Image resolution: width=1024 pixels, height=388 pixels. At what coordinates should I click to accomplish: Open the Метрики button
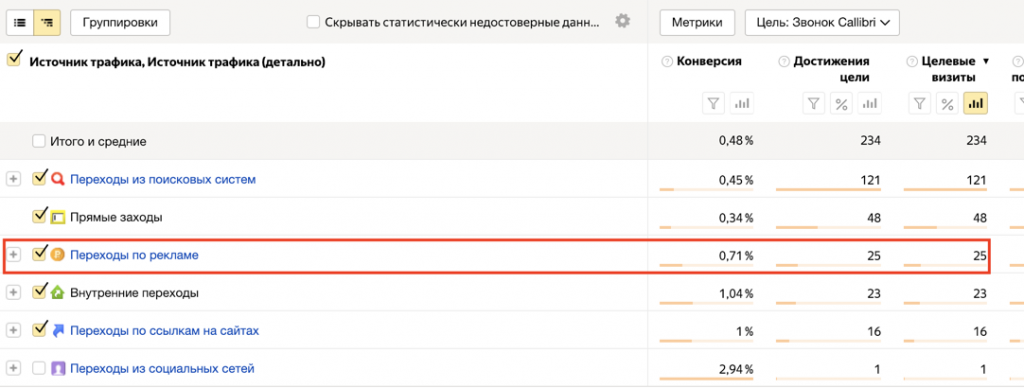pyautogui.click(x=697, y=22)
